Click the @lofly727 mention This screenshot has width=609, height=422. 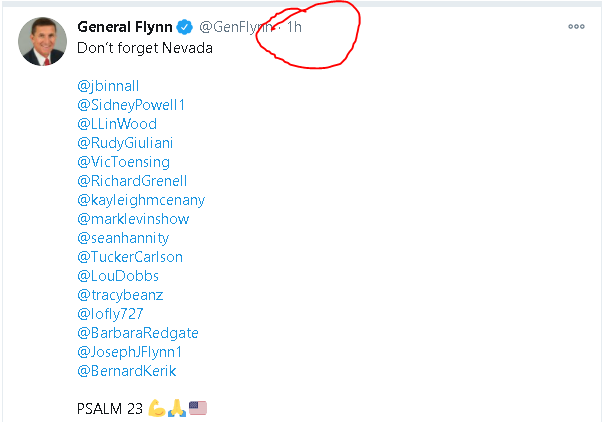[110, 314]
